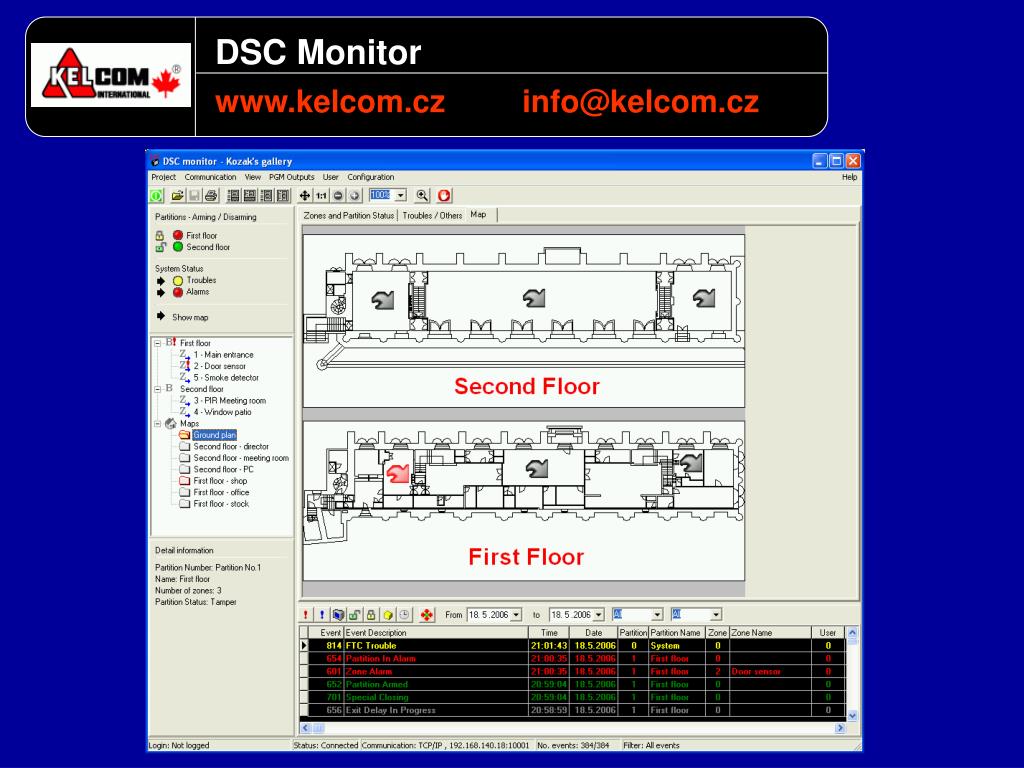This screenshot has height=768, width=1024.
Task: Click the green Second floor status light
Action: coord(178,247)
